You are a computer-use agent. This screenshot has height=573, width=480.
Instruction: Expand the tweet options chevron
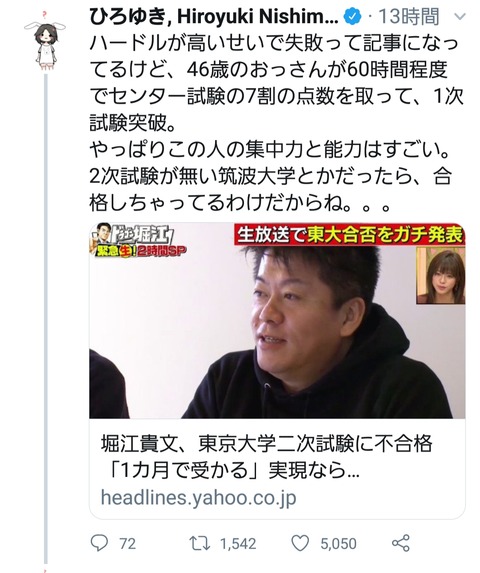[x=461, y=16]
